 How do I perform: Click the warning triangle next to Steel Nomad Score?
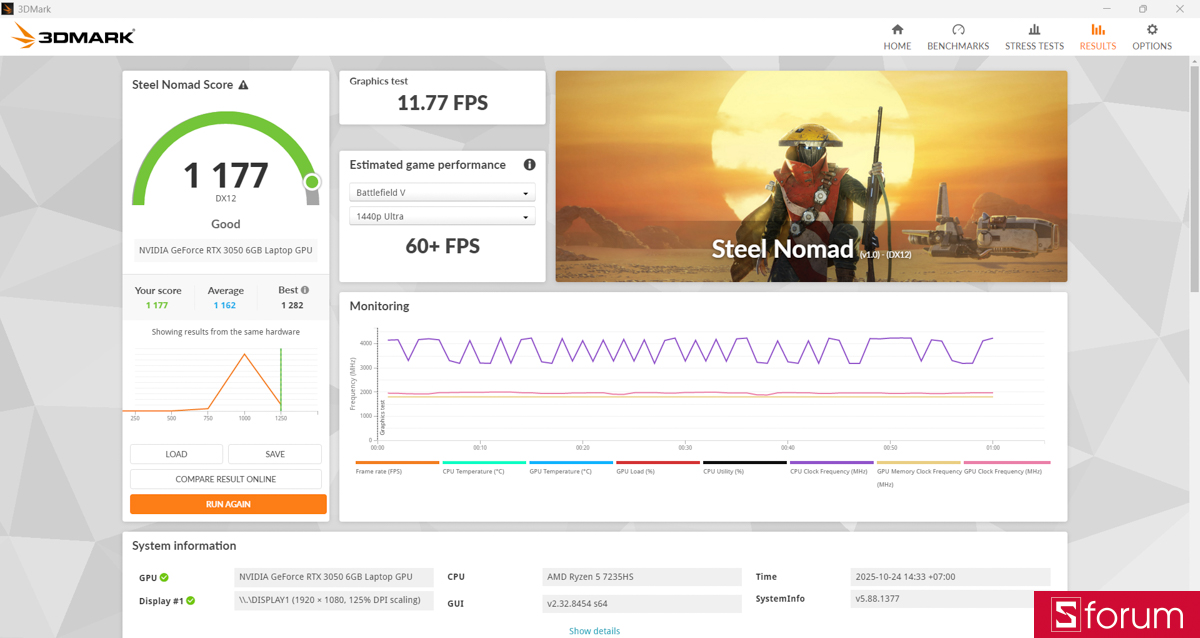click(x=243, y=85)
